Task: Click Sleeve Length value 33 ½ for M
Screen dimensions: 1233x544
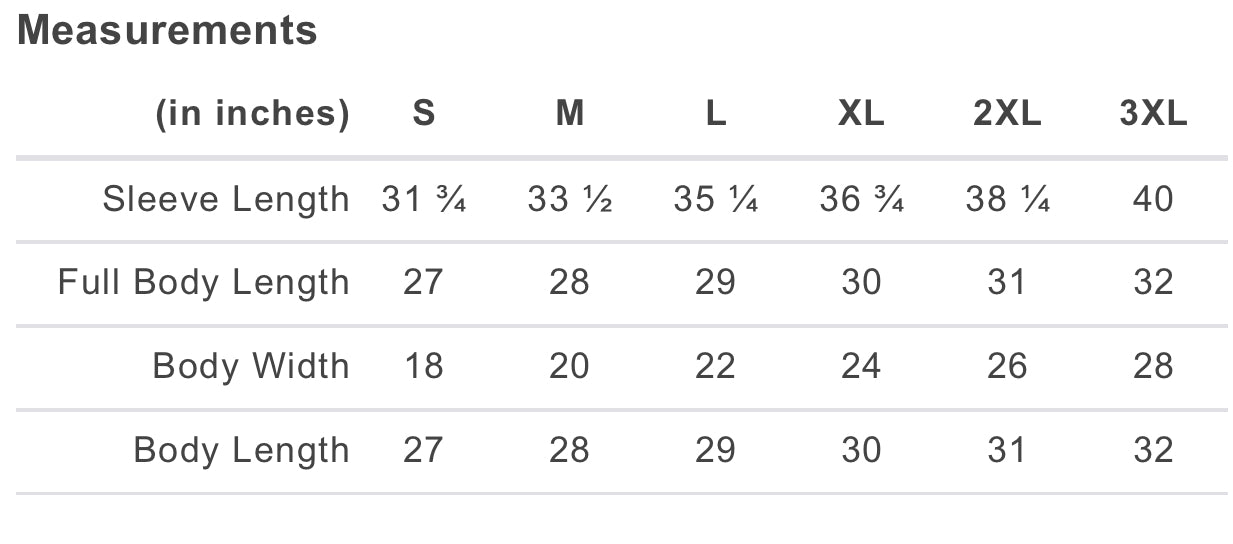Action: tap(570, 200)
